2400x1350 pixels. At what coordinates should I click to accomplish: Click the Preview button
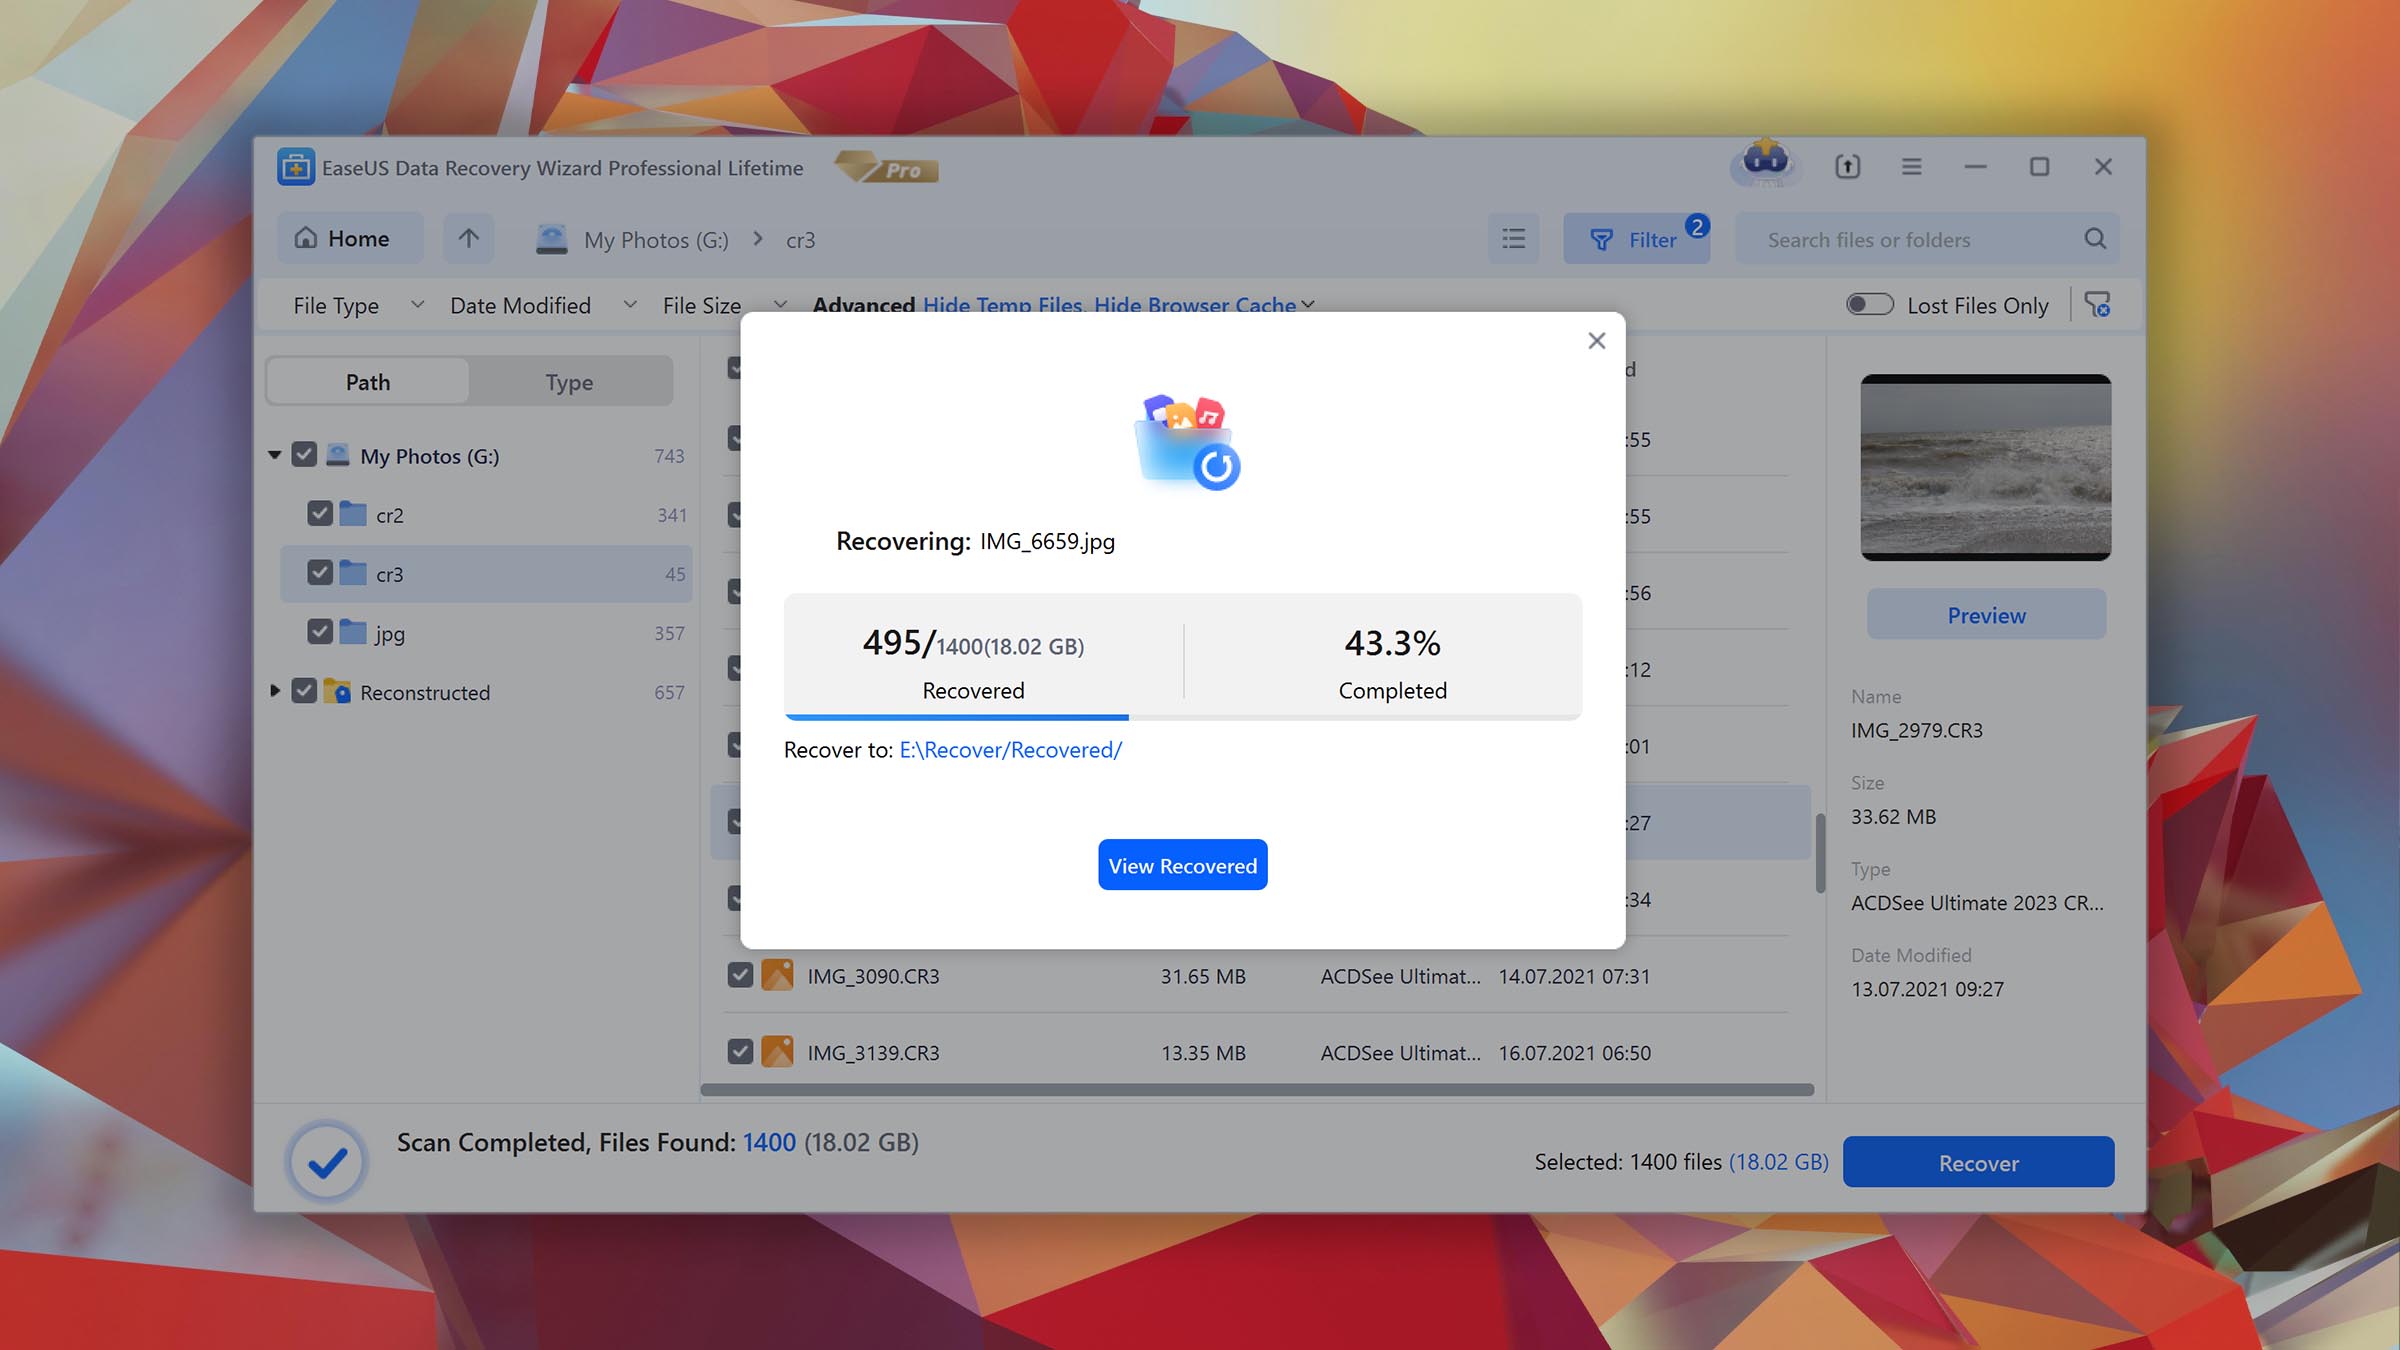pyautogui.click(x=1986, y=614)
